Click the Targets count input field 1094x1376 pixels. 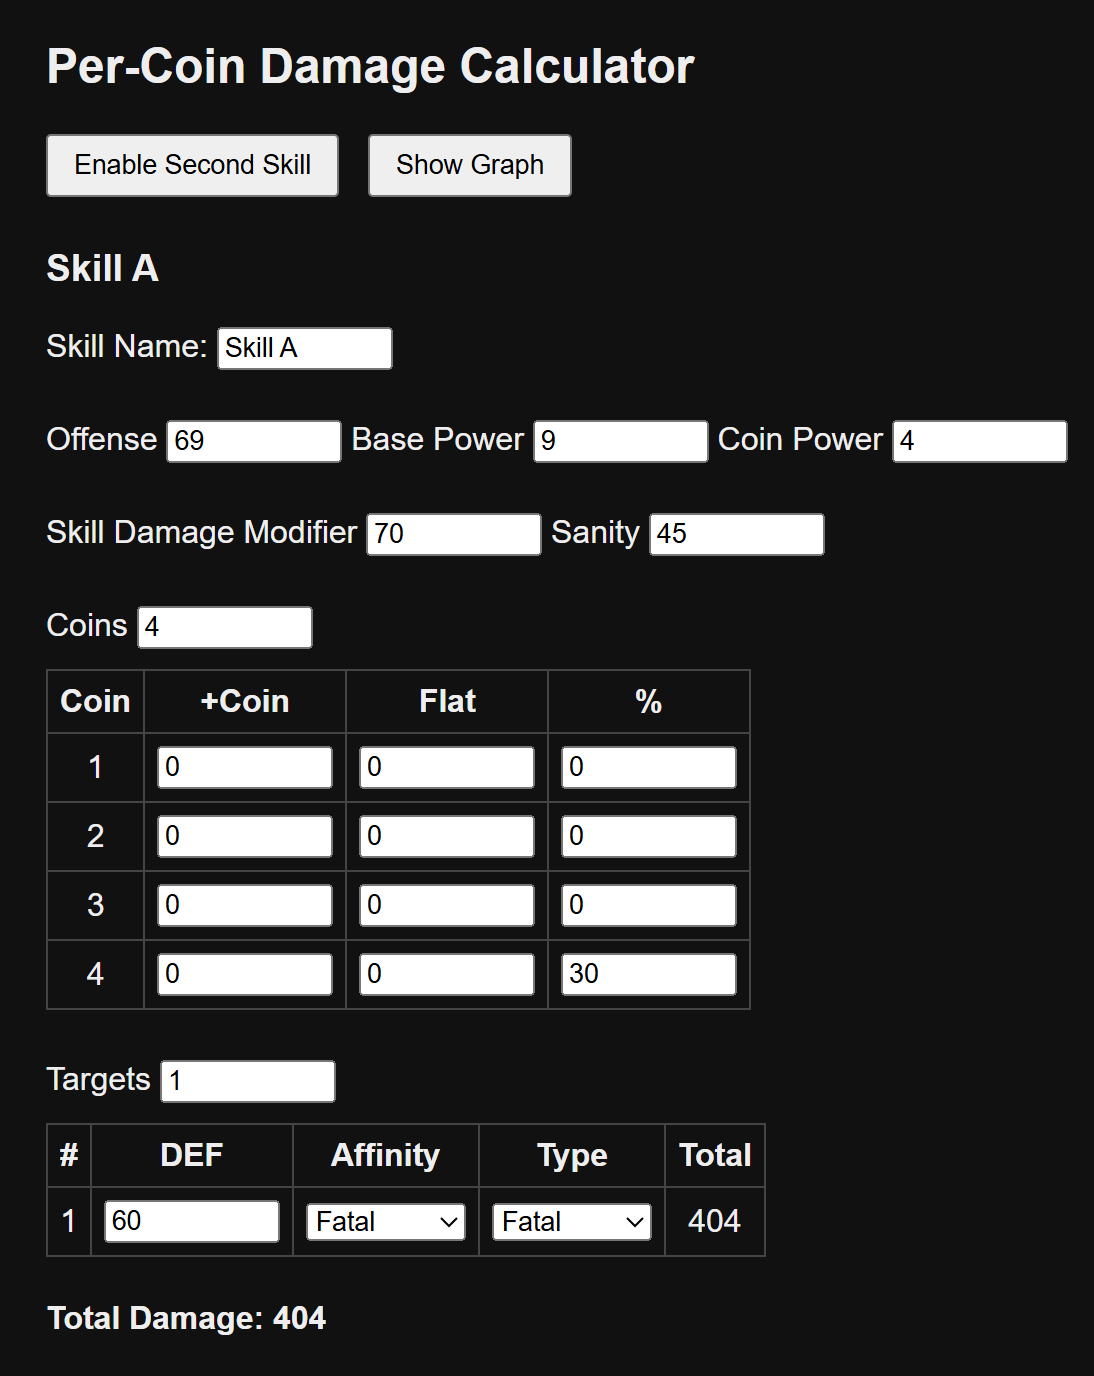pyautogui.click(x=248, y=1081)
